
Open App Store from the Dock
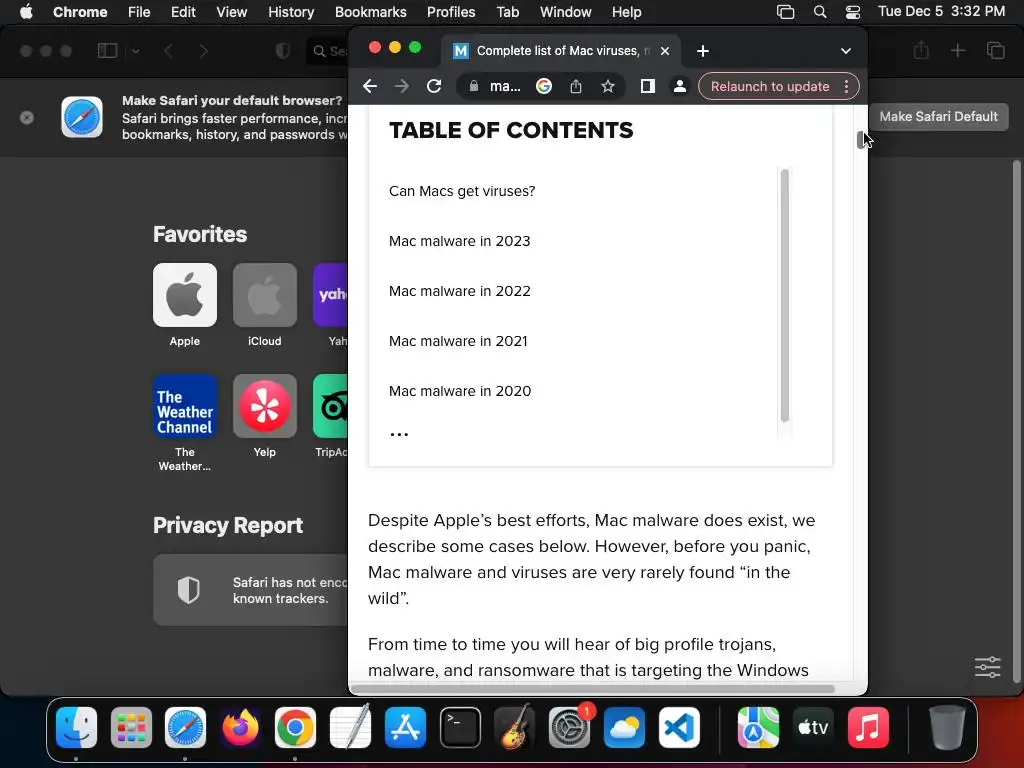point(405,727)
